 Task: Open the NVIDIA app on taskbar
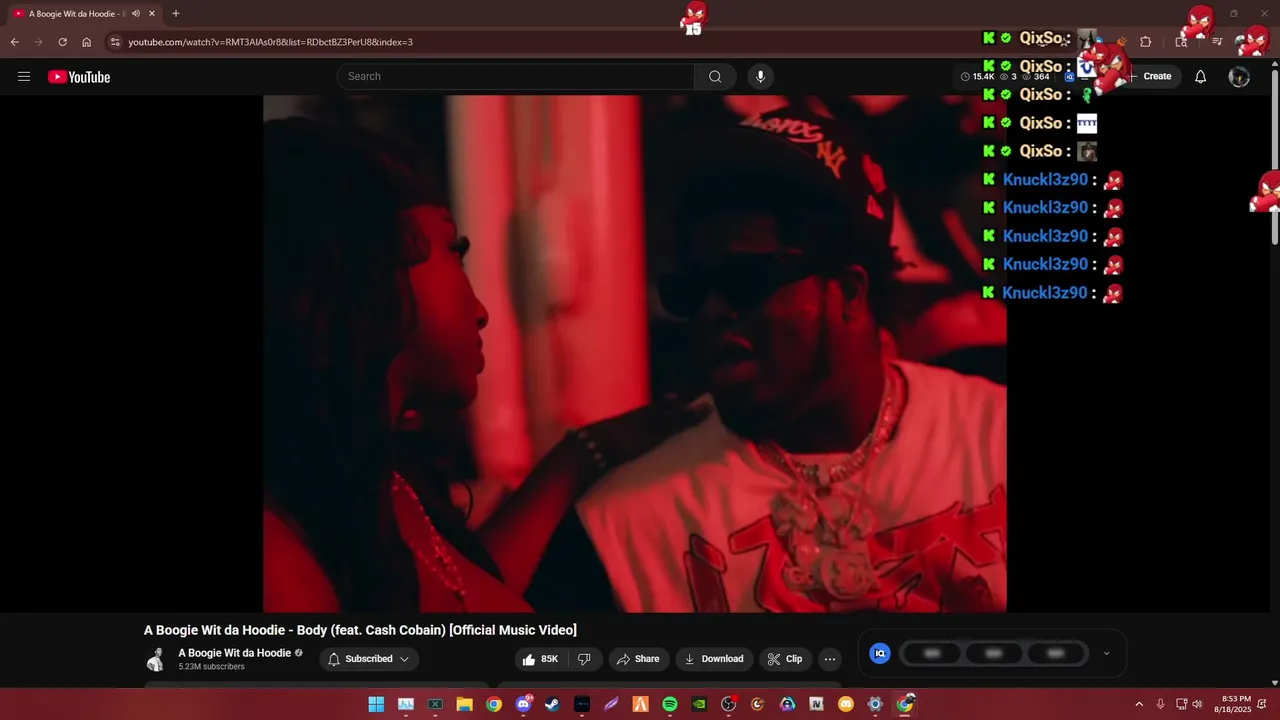(x=699, y=704)
